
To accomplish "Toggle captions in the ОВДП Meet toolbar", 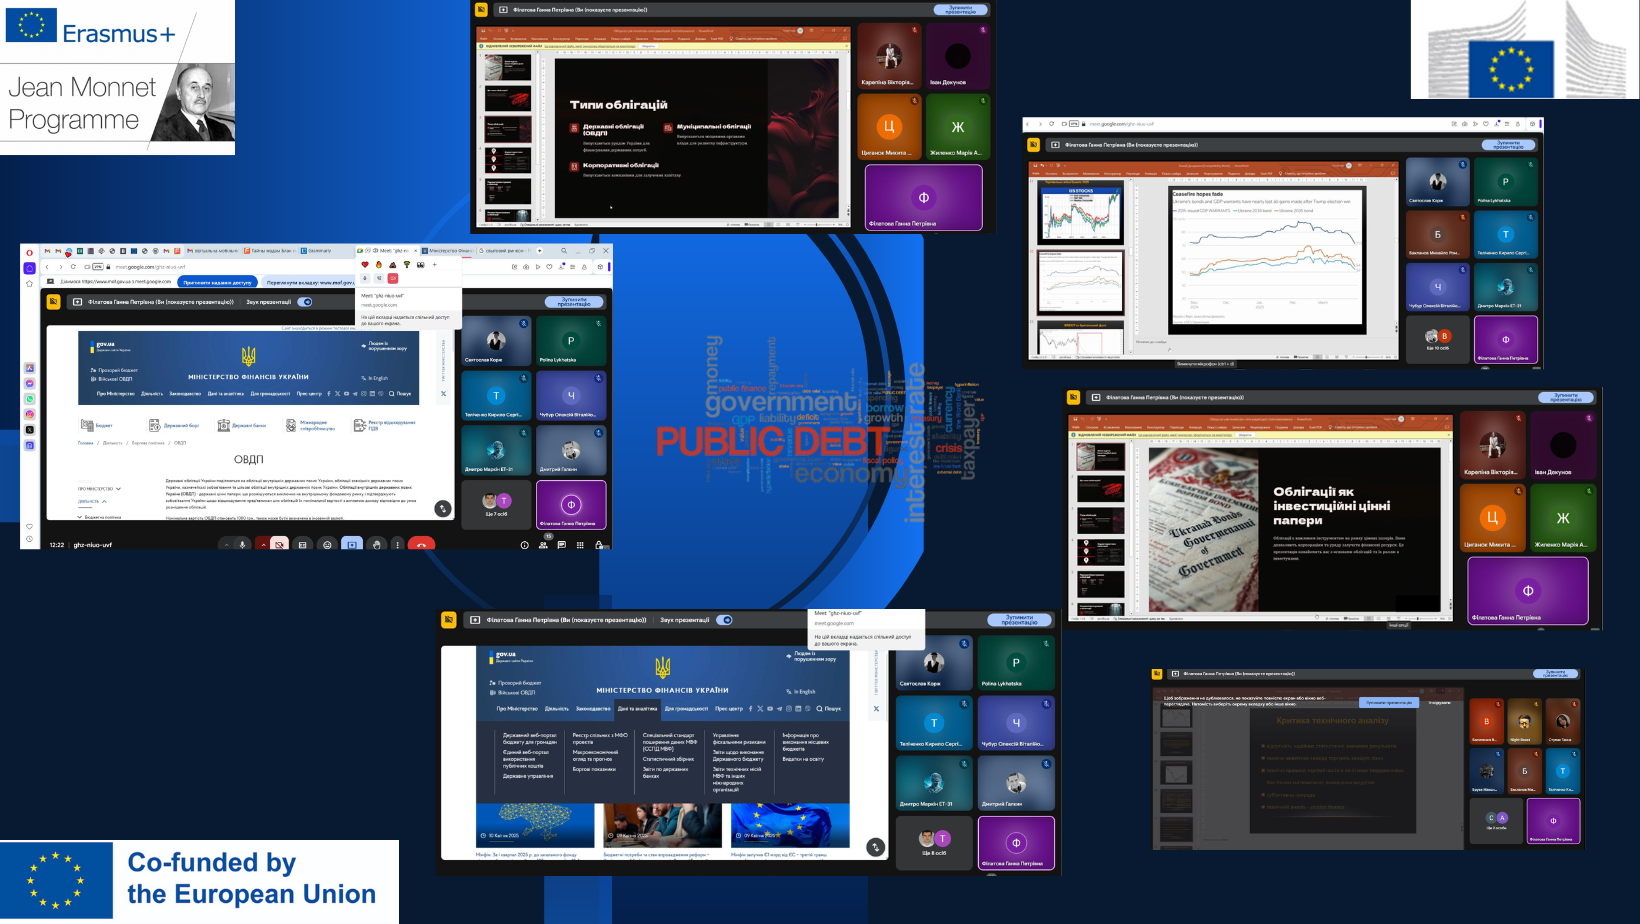I will pos(302,545).
